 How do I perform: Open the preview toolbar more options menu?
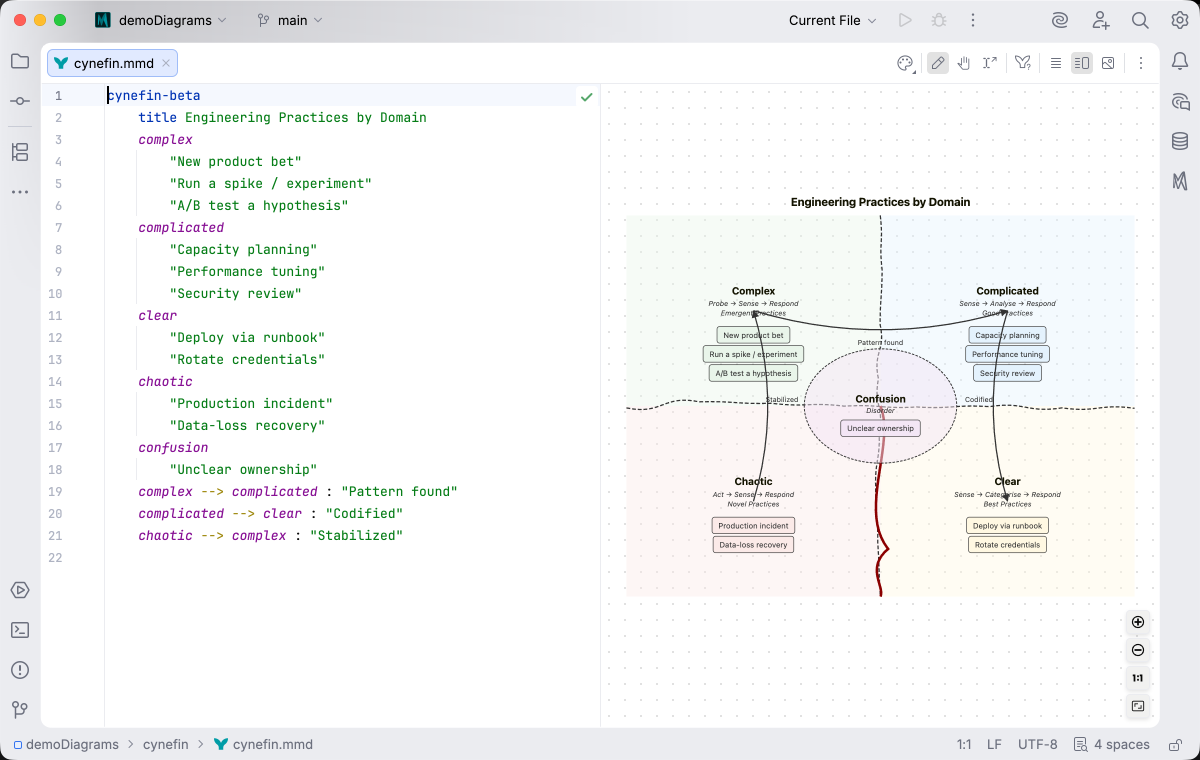[1141, 63]
